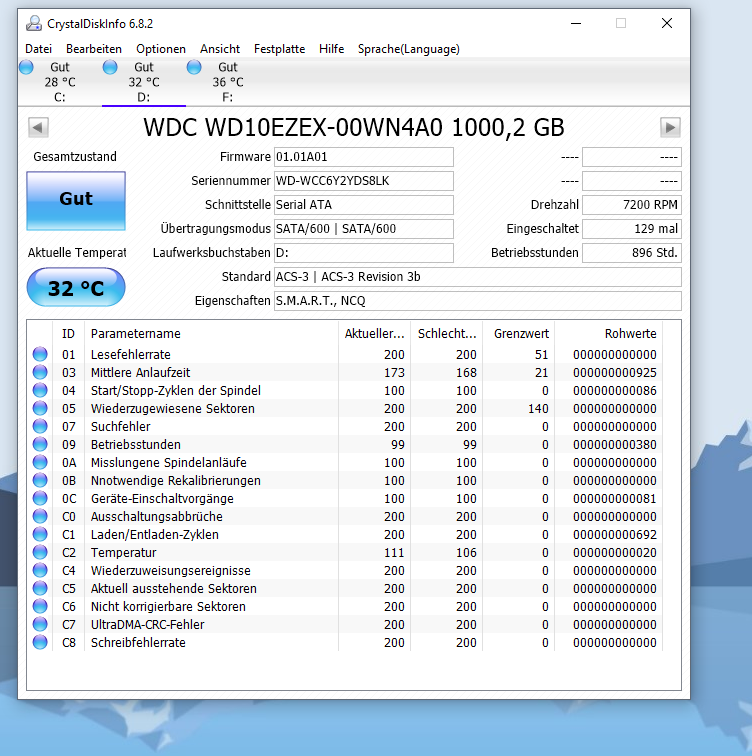Click the WDC WD10EZEX-00WN4A0 disk title
The image size is (752, 756).
tap(354, 128)
